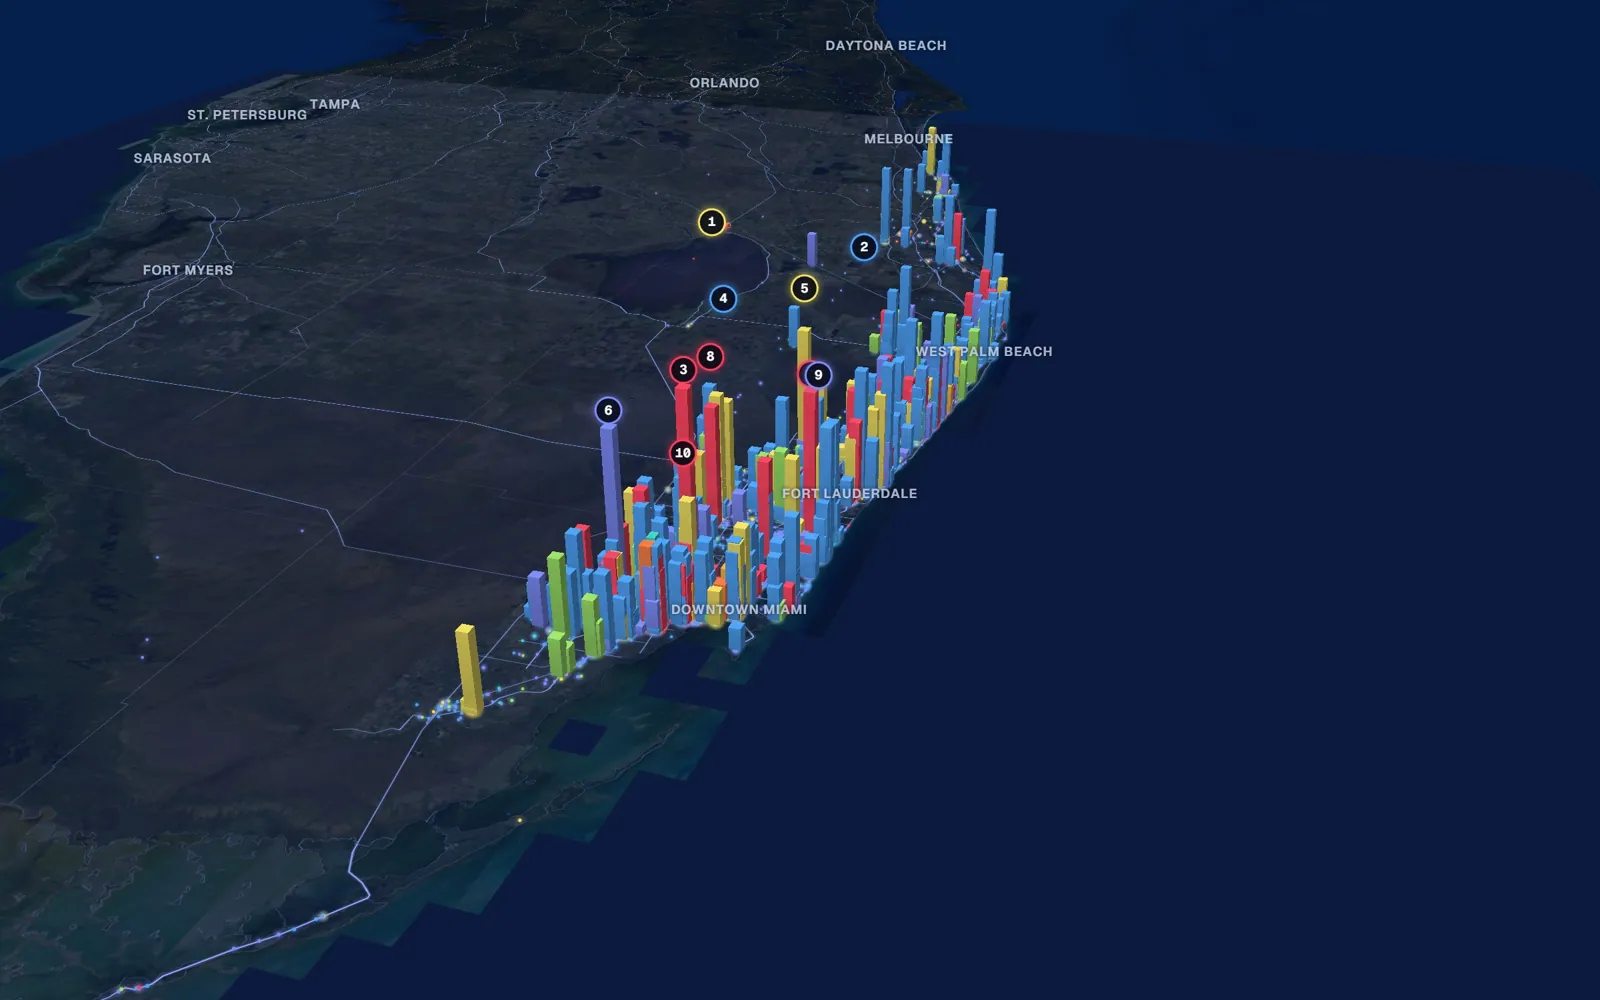Viewport: 1600px width, 1000px height.
Task: Click the Downtown Miami label
Action: [x=739, y=610]
